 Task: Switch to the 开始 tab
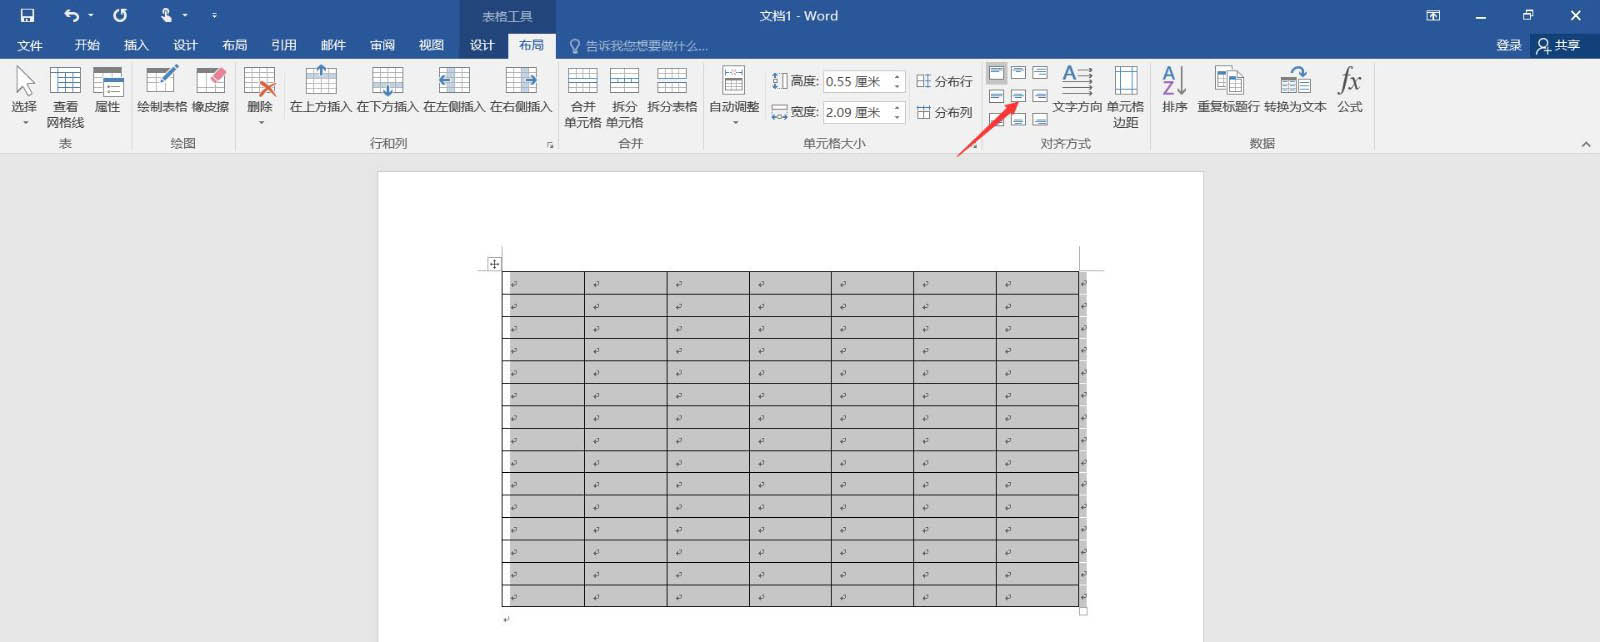pos(87,45)
